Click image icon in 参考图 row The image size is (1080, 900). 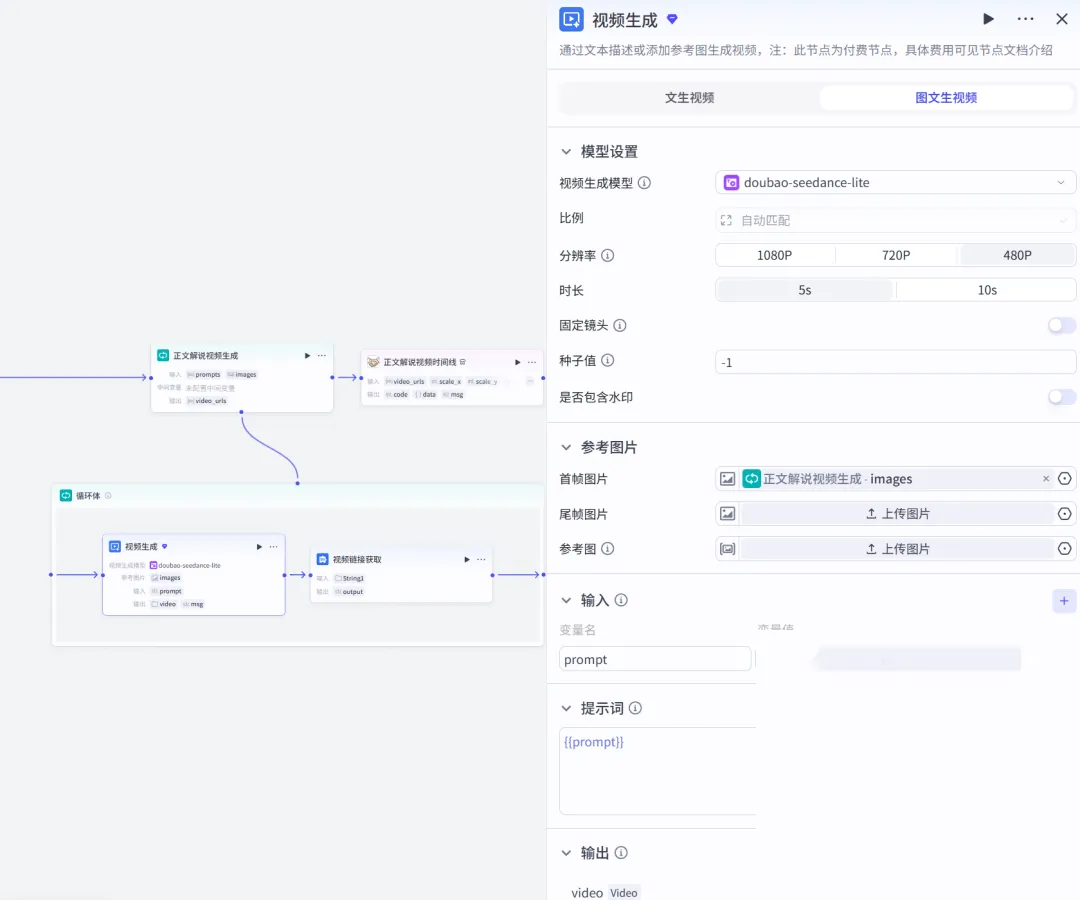click(727, 549)
